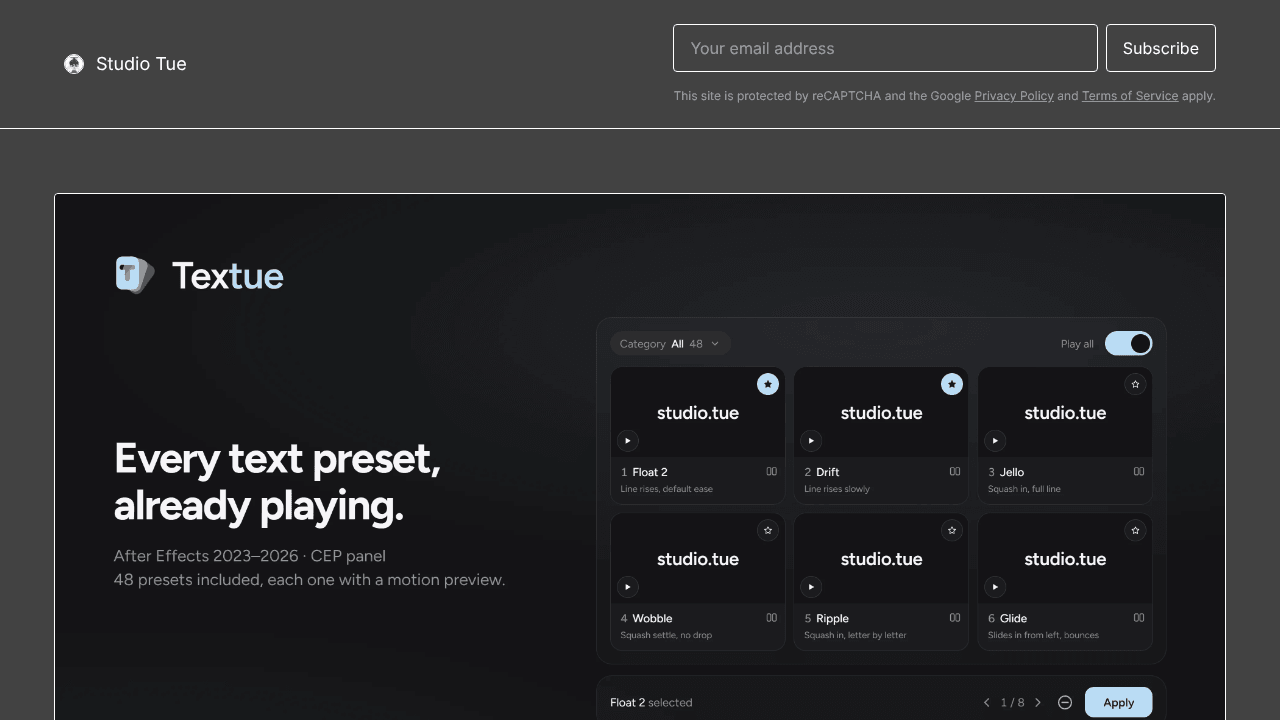Select the Jello preset thumbnail

(1065, 412)
